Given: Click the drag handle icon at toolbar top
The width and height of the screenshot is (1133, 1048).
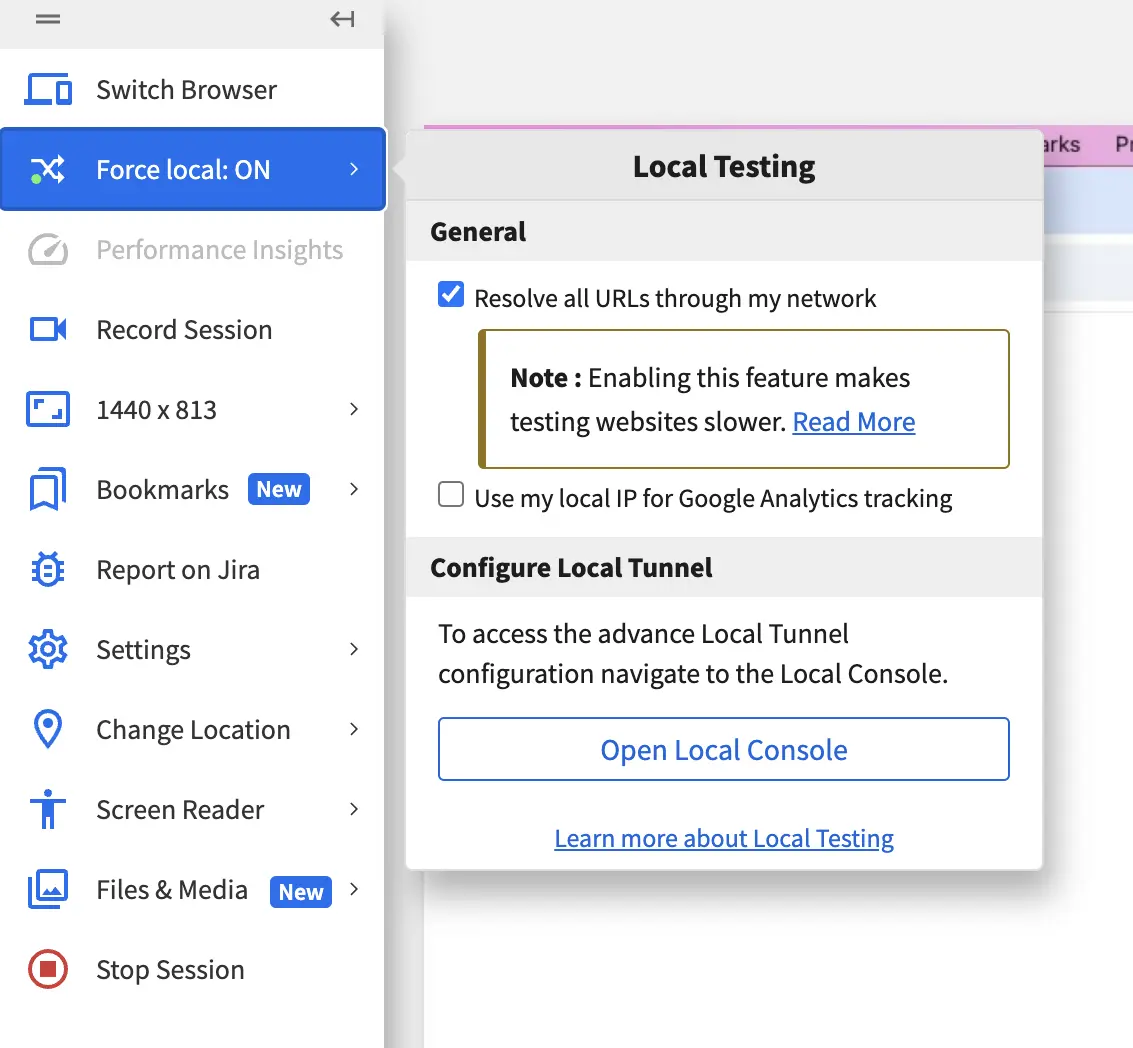Looking at the screenshot, I should pyautogui.click(x=48, y=19).
